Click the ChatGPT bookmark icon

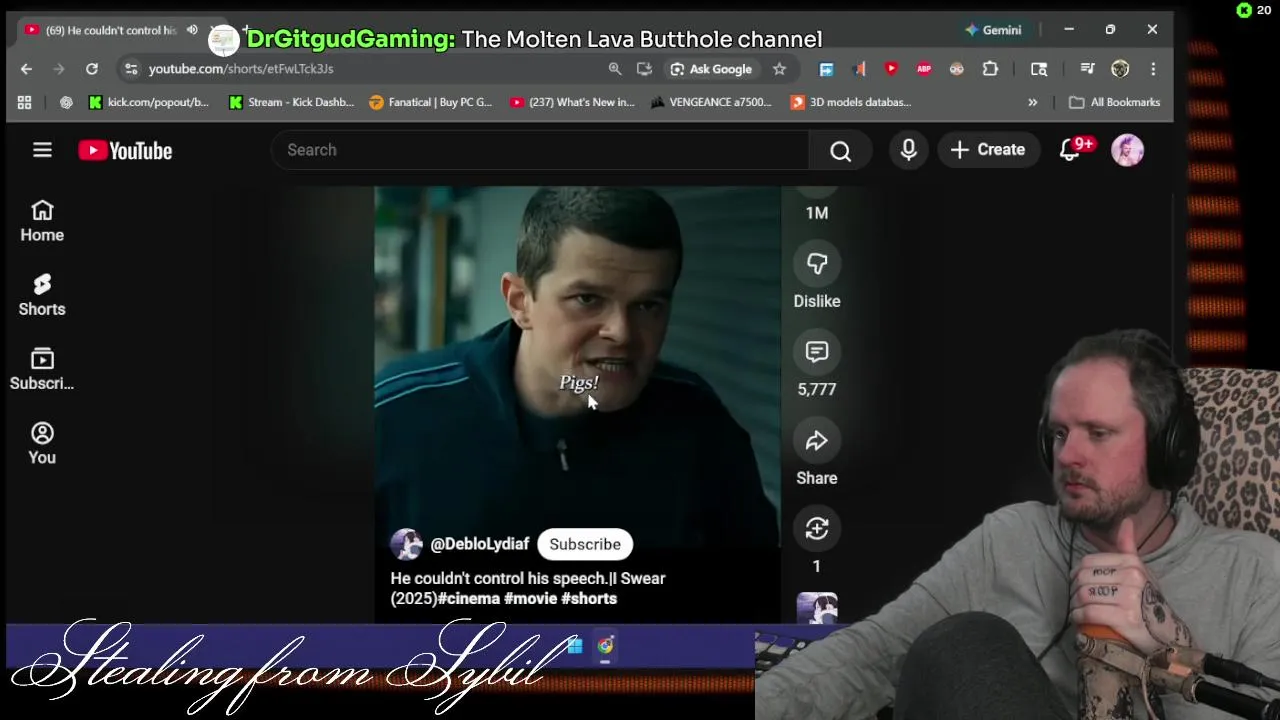point(66,102)
